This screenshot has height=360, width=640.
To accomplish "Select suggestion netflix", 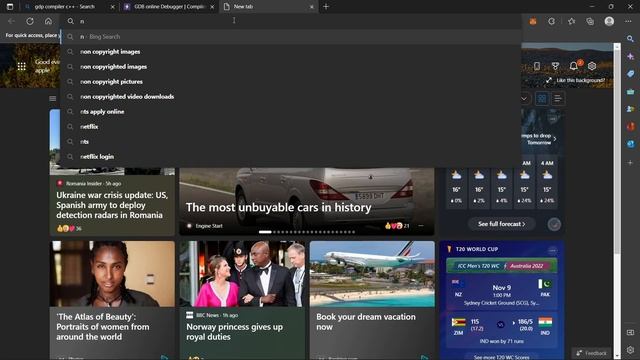I will tap(291, 127).
